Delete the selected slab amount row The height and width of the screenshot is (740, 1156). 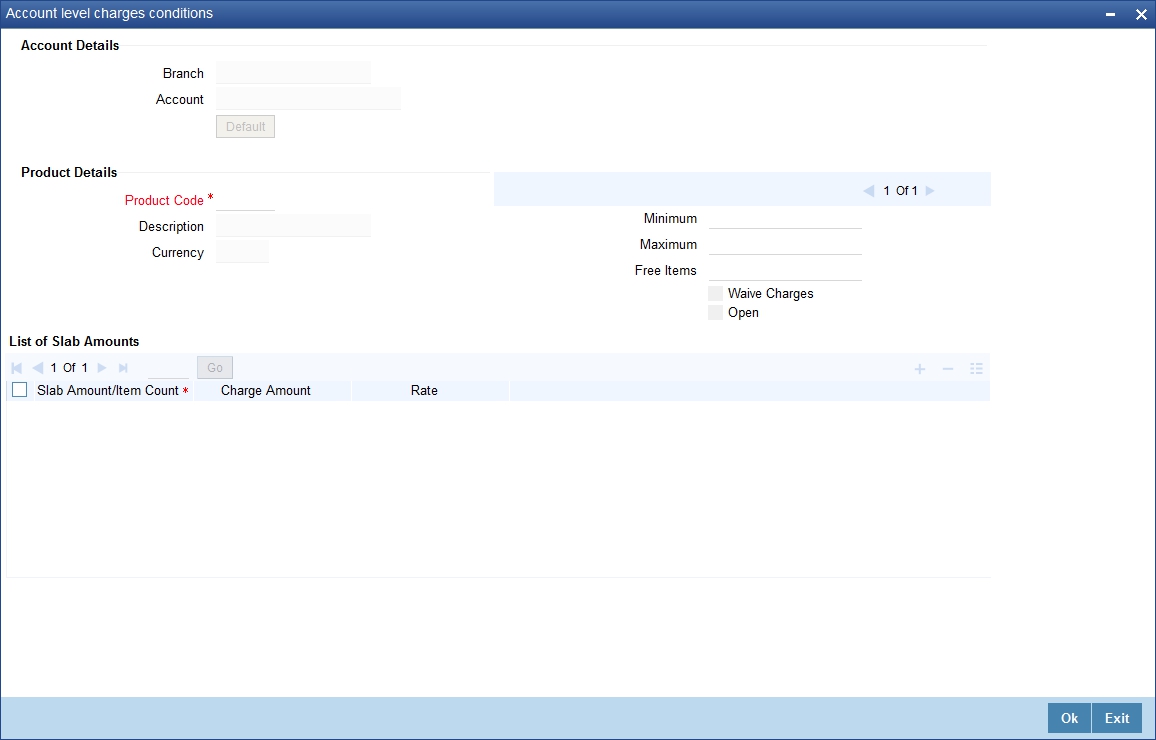[x=948, y=369]
